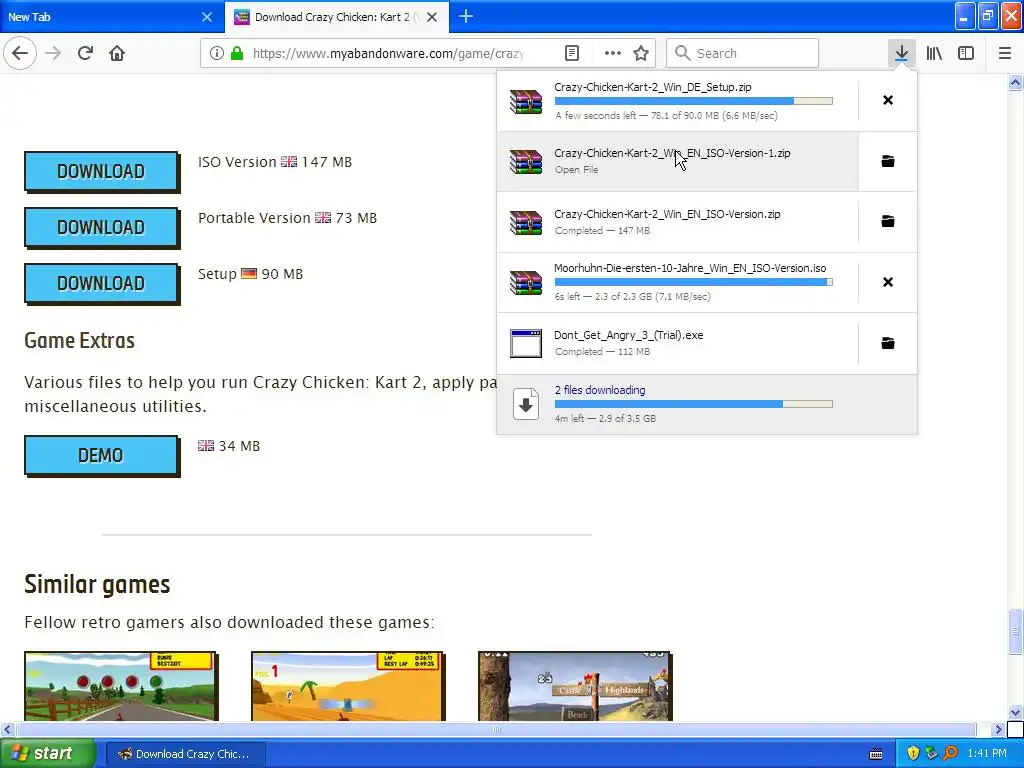Open the Library bookshelf icon
Screen dimensions: 1024x768
pyautogui.click(x=934, y=53)
